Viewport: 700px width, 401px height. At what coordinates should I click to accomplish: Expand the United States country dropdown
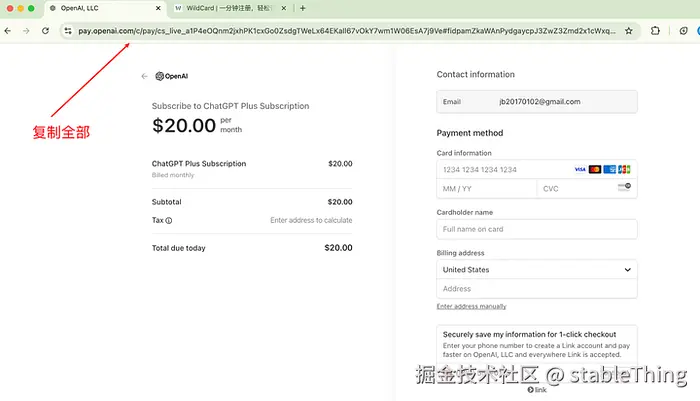point(537,270)
